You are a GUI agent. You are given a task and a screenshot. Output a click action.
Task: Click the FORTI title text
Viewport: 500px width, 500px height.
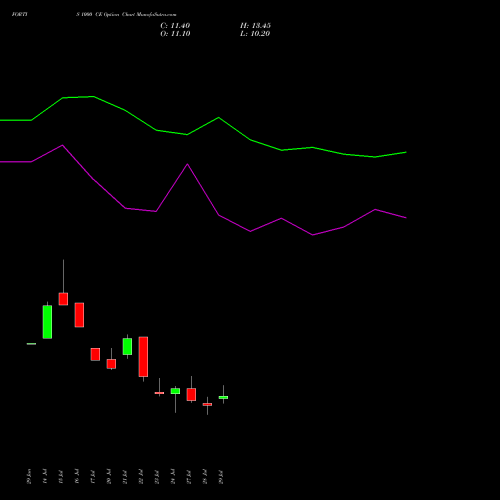(20, 14)
